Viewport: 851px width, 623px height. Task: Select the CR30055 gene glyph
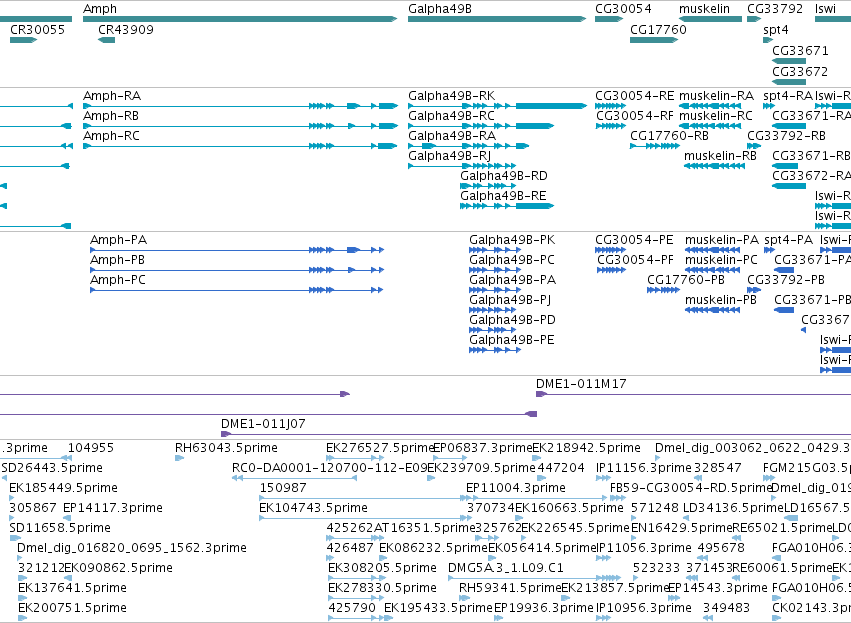click(23, 40)
